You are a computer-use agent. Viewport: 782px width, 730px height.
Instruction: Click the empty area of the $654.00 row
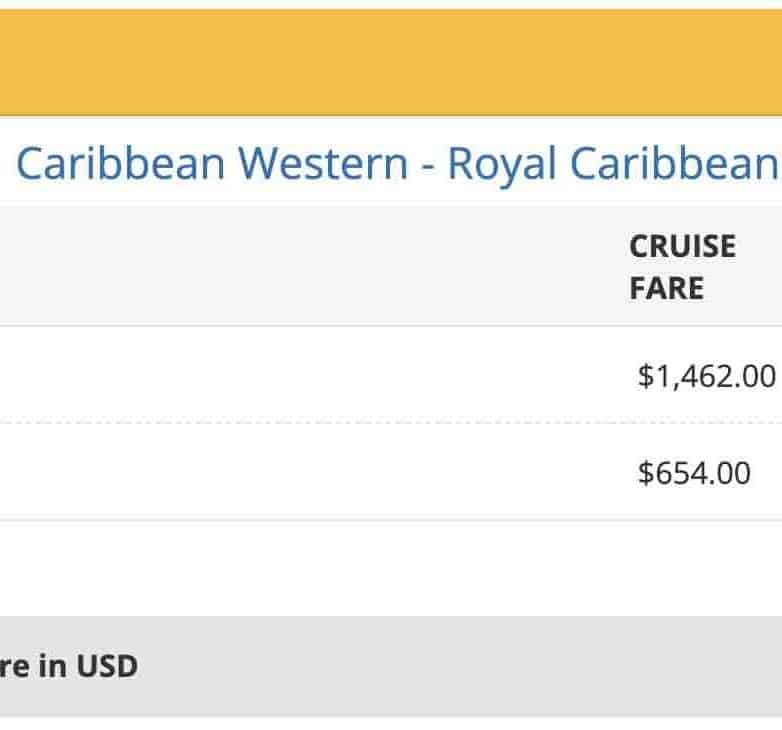click(300, 472)
